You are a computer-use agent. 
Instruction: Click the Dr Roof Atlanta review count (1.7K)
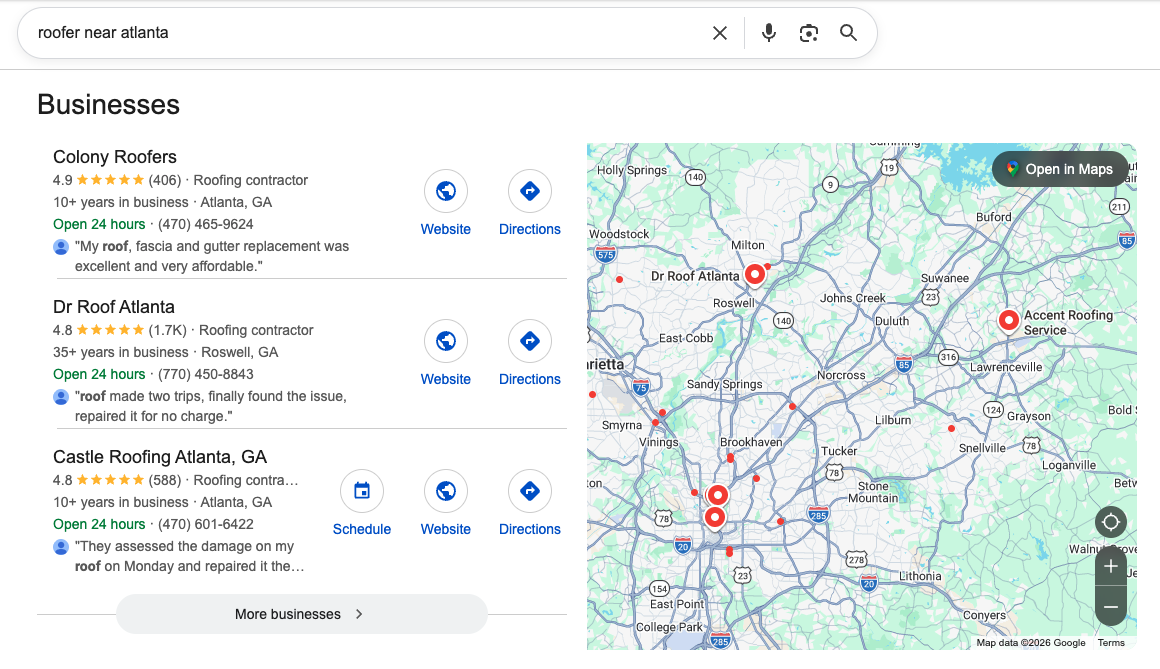point(167,331)
